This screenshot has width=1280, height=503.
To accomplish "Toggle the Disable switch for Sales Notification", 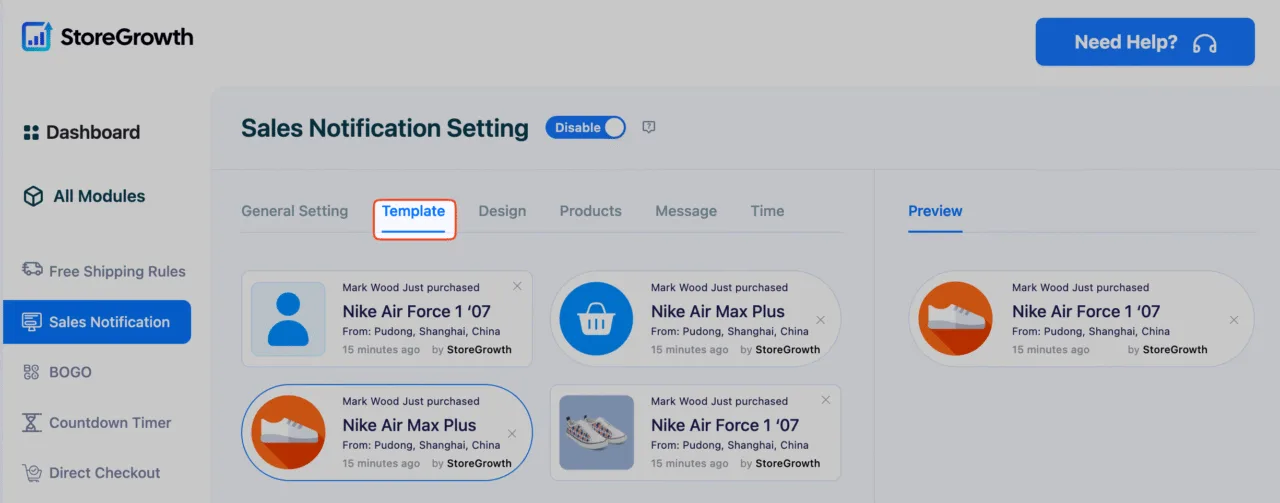I will (x=585, y=127).
